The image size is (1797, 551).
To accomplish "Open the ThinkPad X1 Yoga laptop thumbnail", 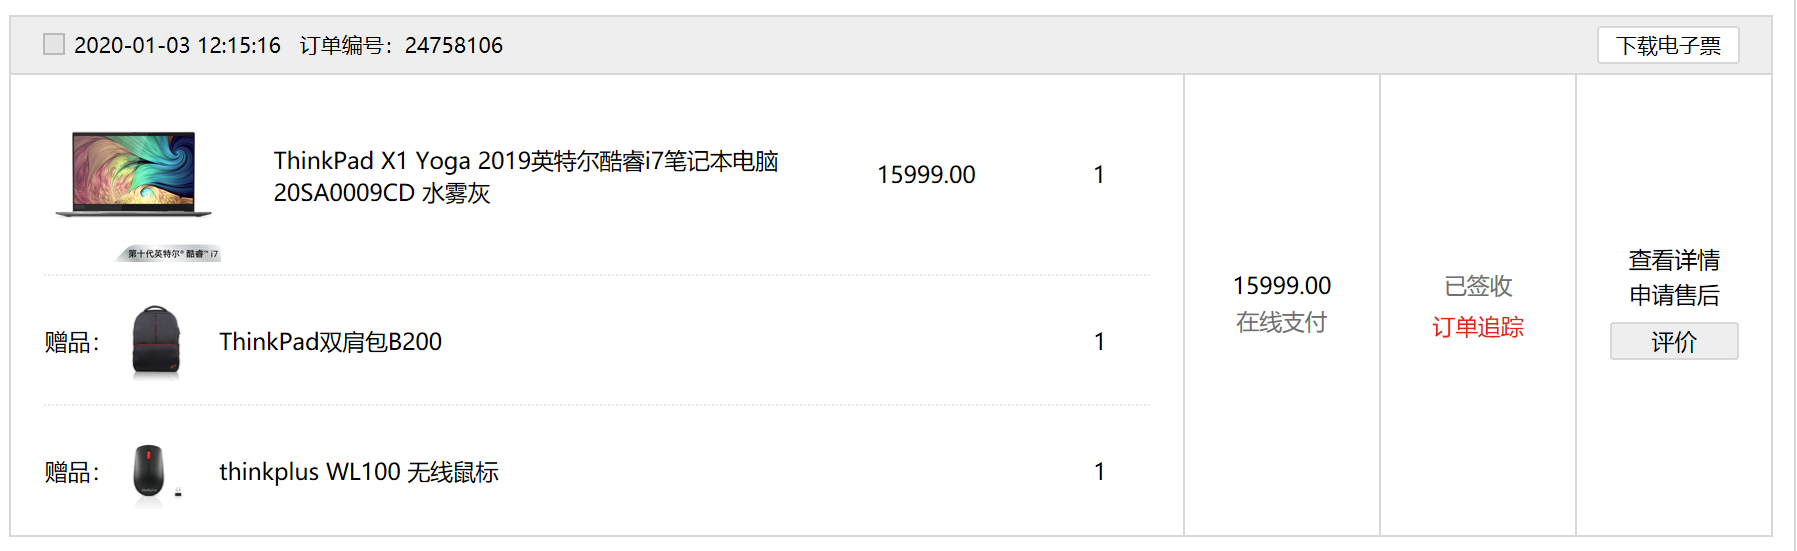I will click(x=134, y=174).
